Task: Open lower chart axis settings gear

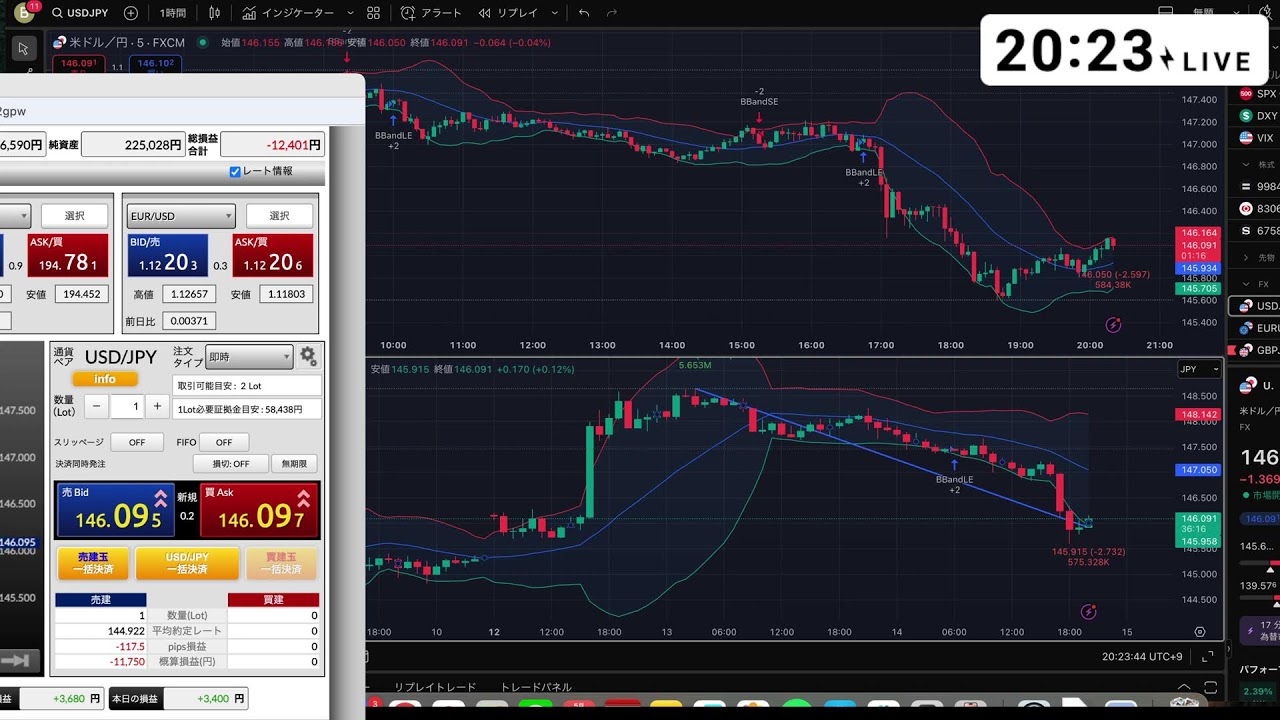Action: coord(1200,632)
